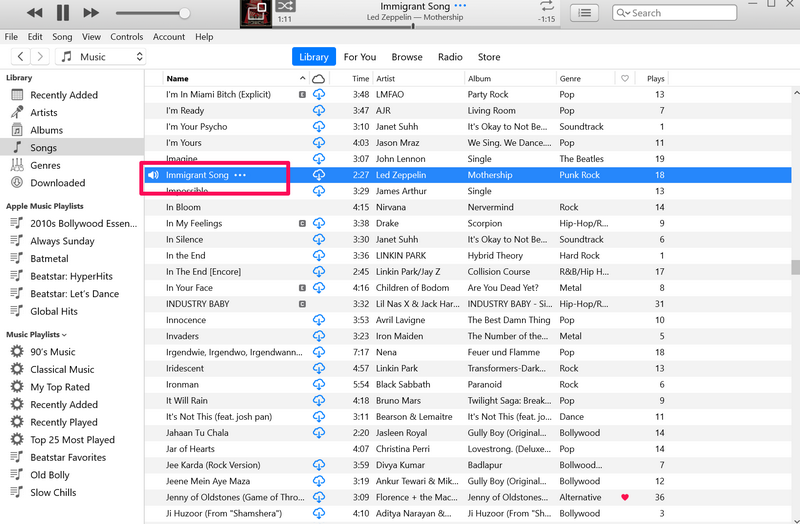
Task: Pause the playing song
Action: pos(62,13)
